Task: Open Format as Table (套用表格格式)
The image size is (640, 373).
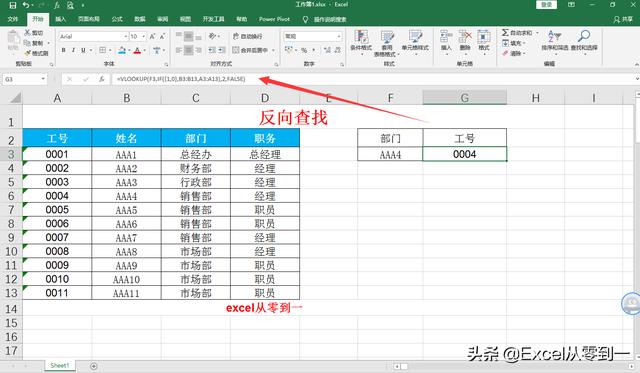Action: pyautogui.click(x=386, y=43)
